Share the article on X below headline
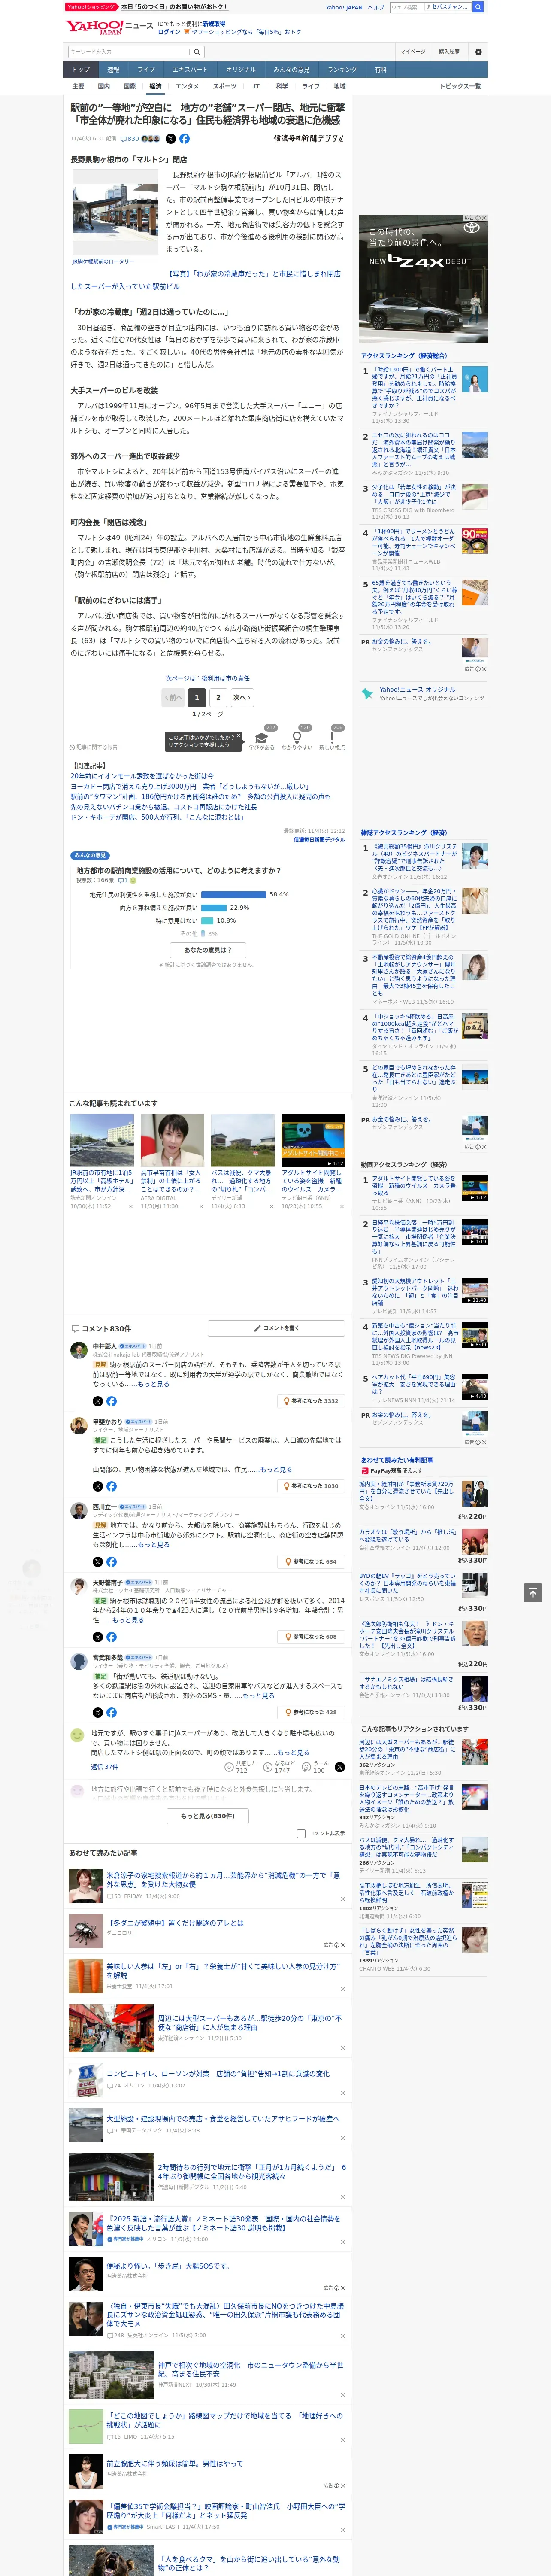The height and width of the screenshot is (2576, 551). 170,139
